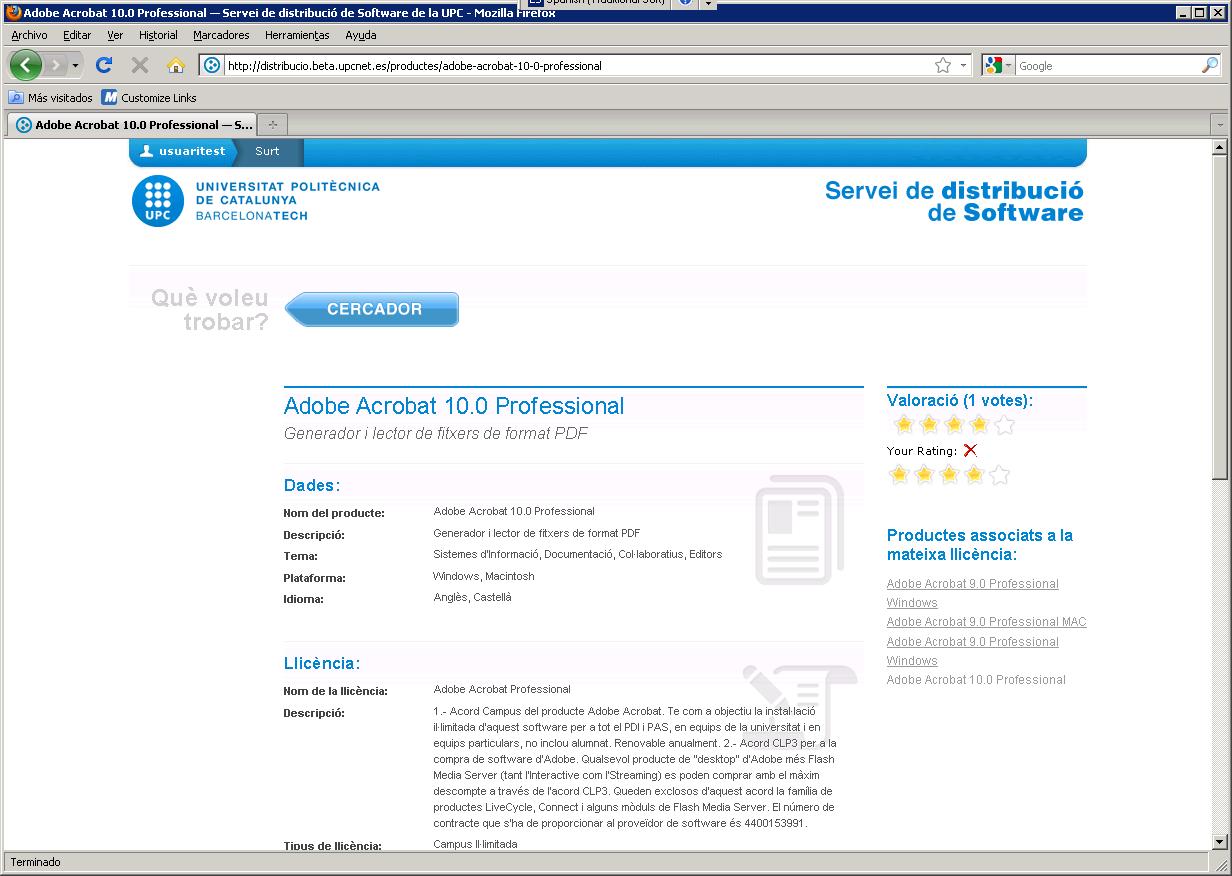Open Adobe Acrobat 9.0 Professional MAC link
Viewport: 1232px width, 876px height.
(x=986, y=622)
